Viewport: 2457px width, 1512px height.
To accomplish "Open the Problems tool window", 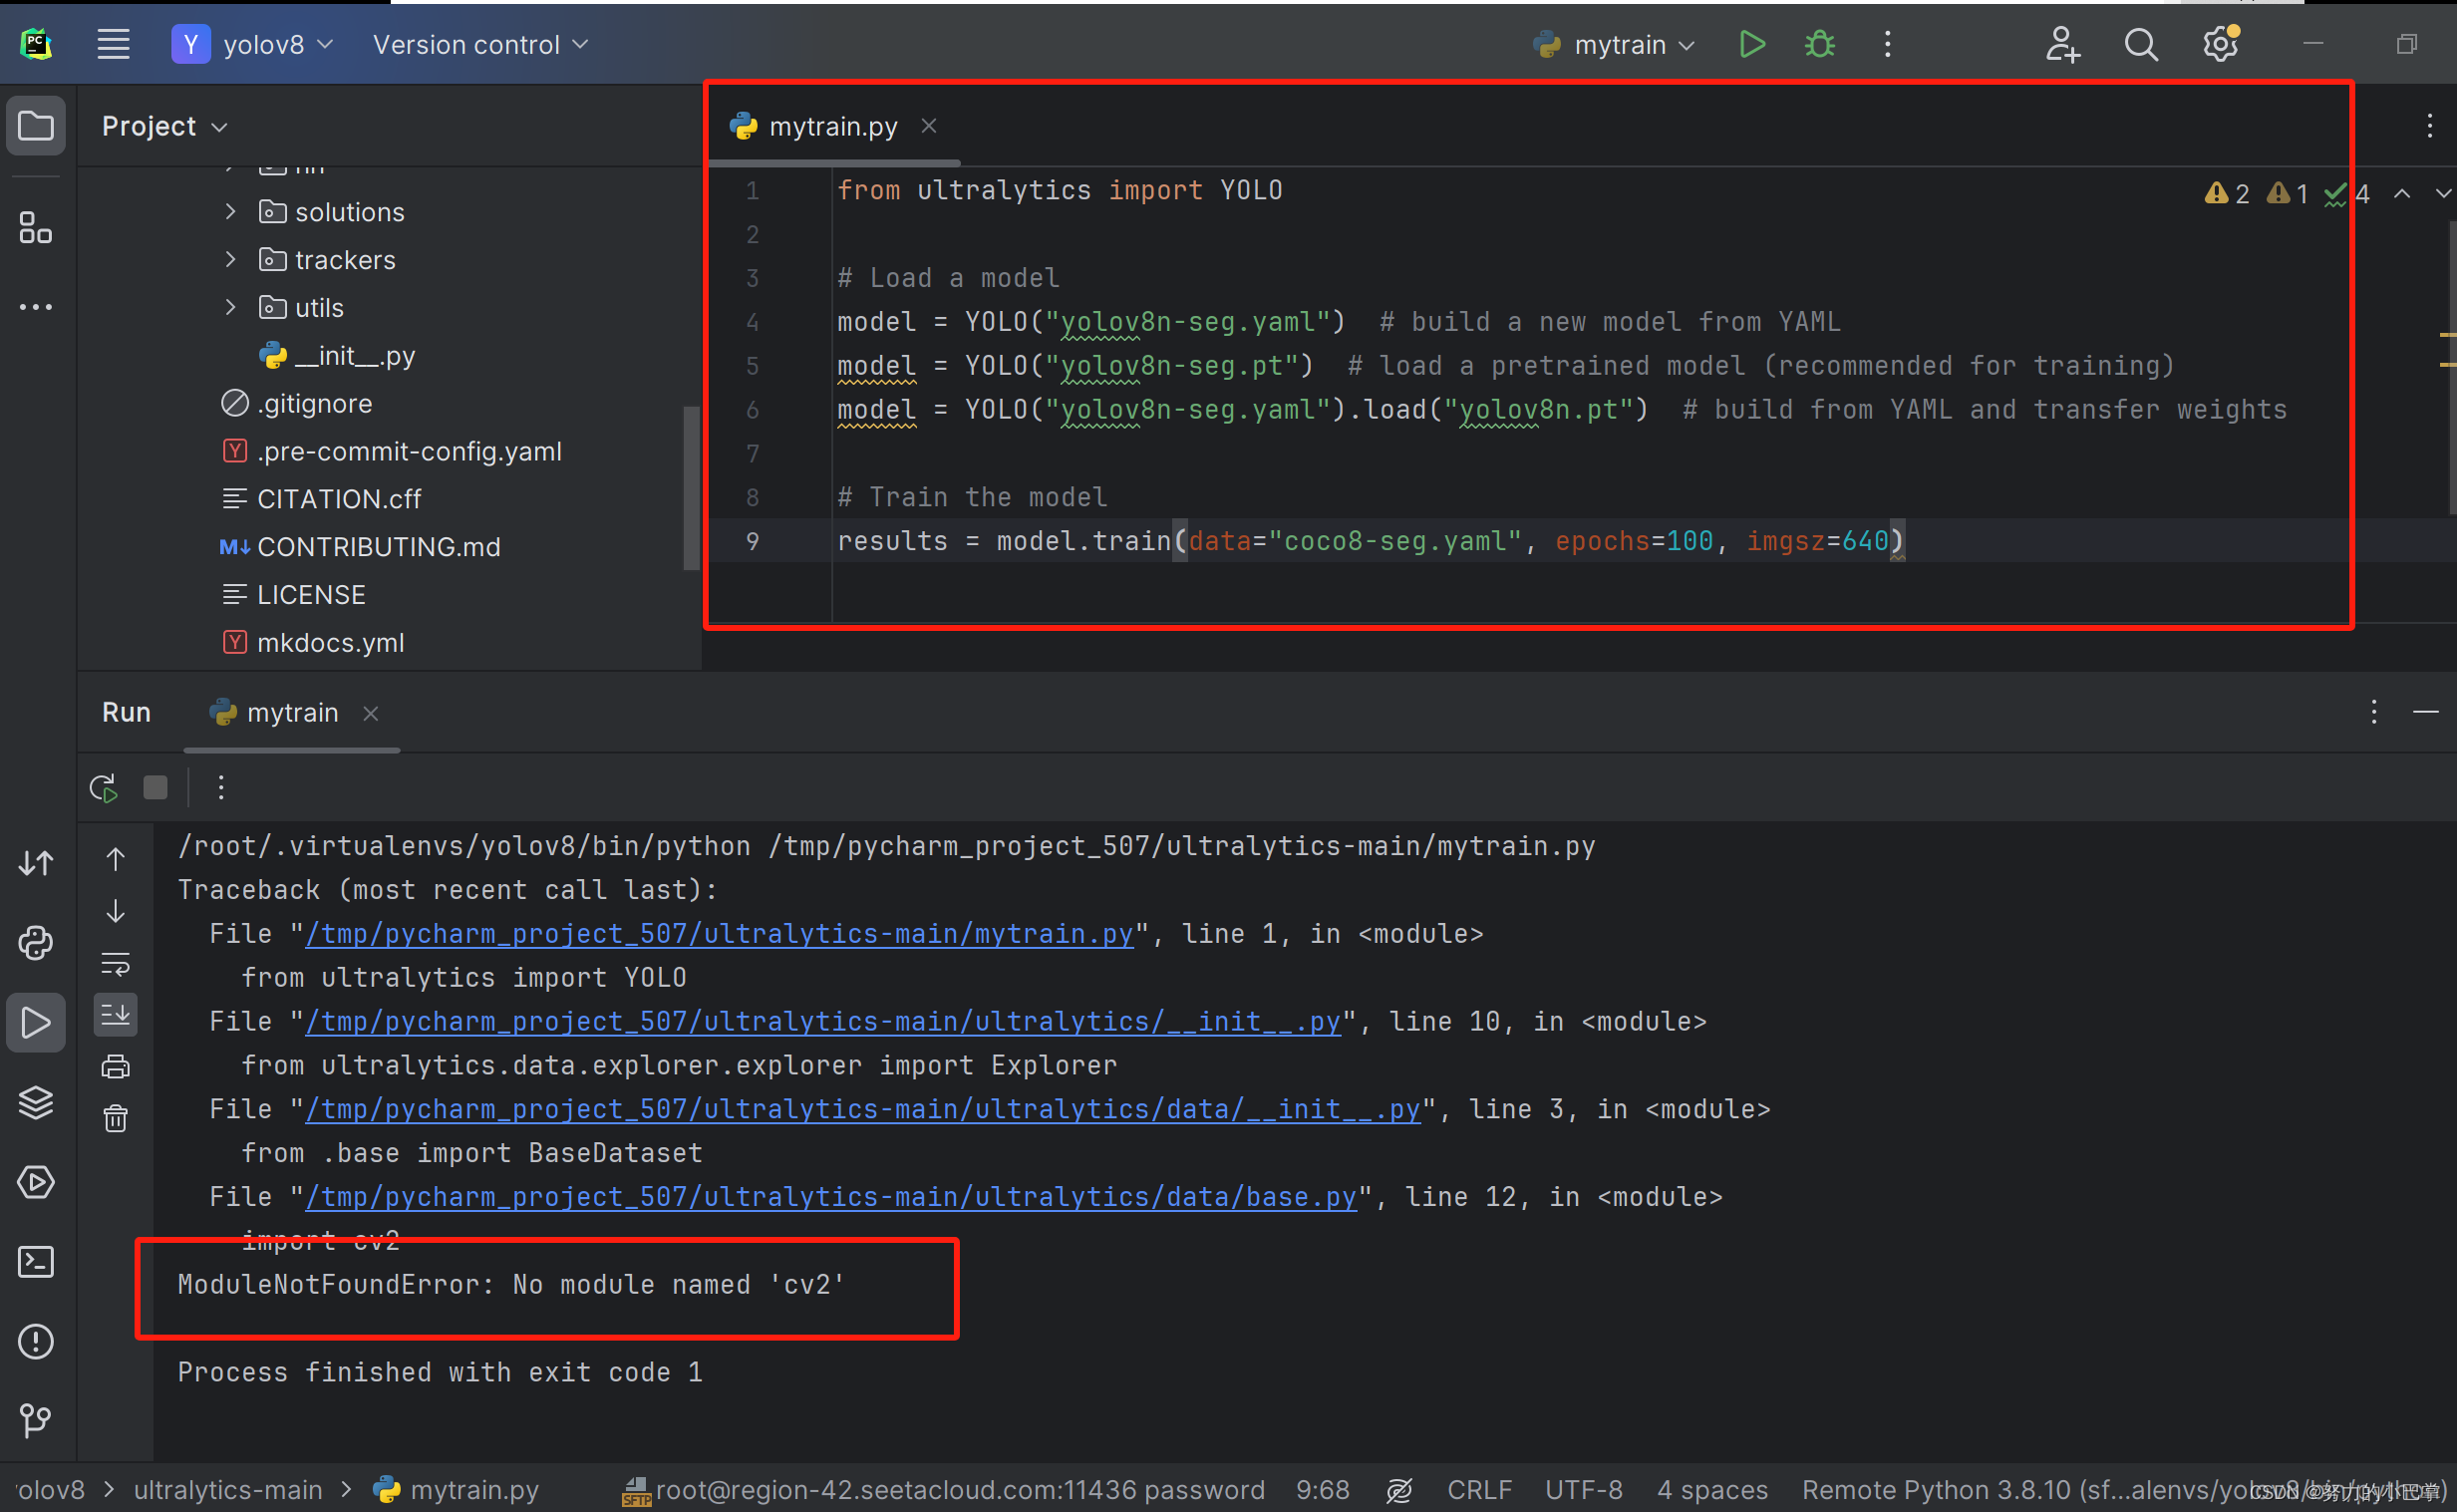I will pos(36,1342).
